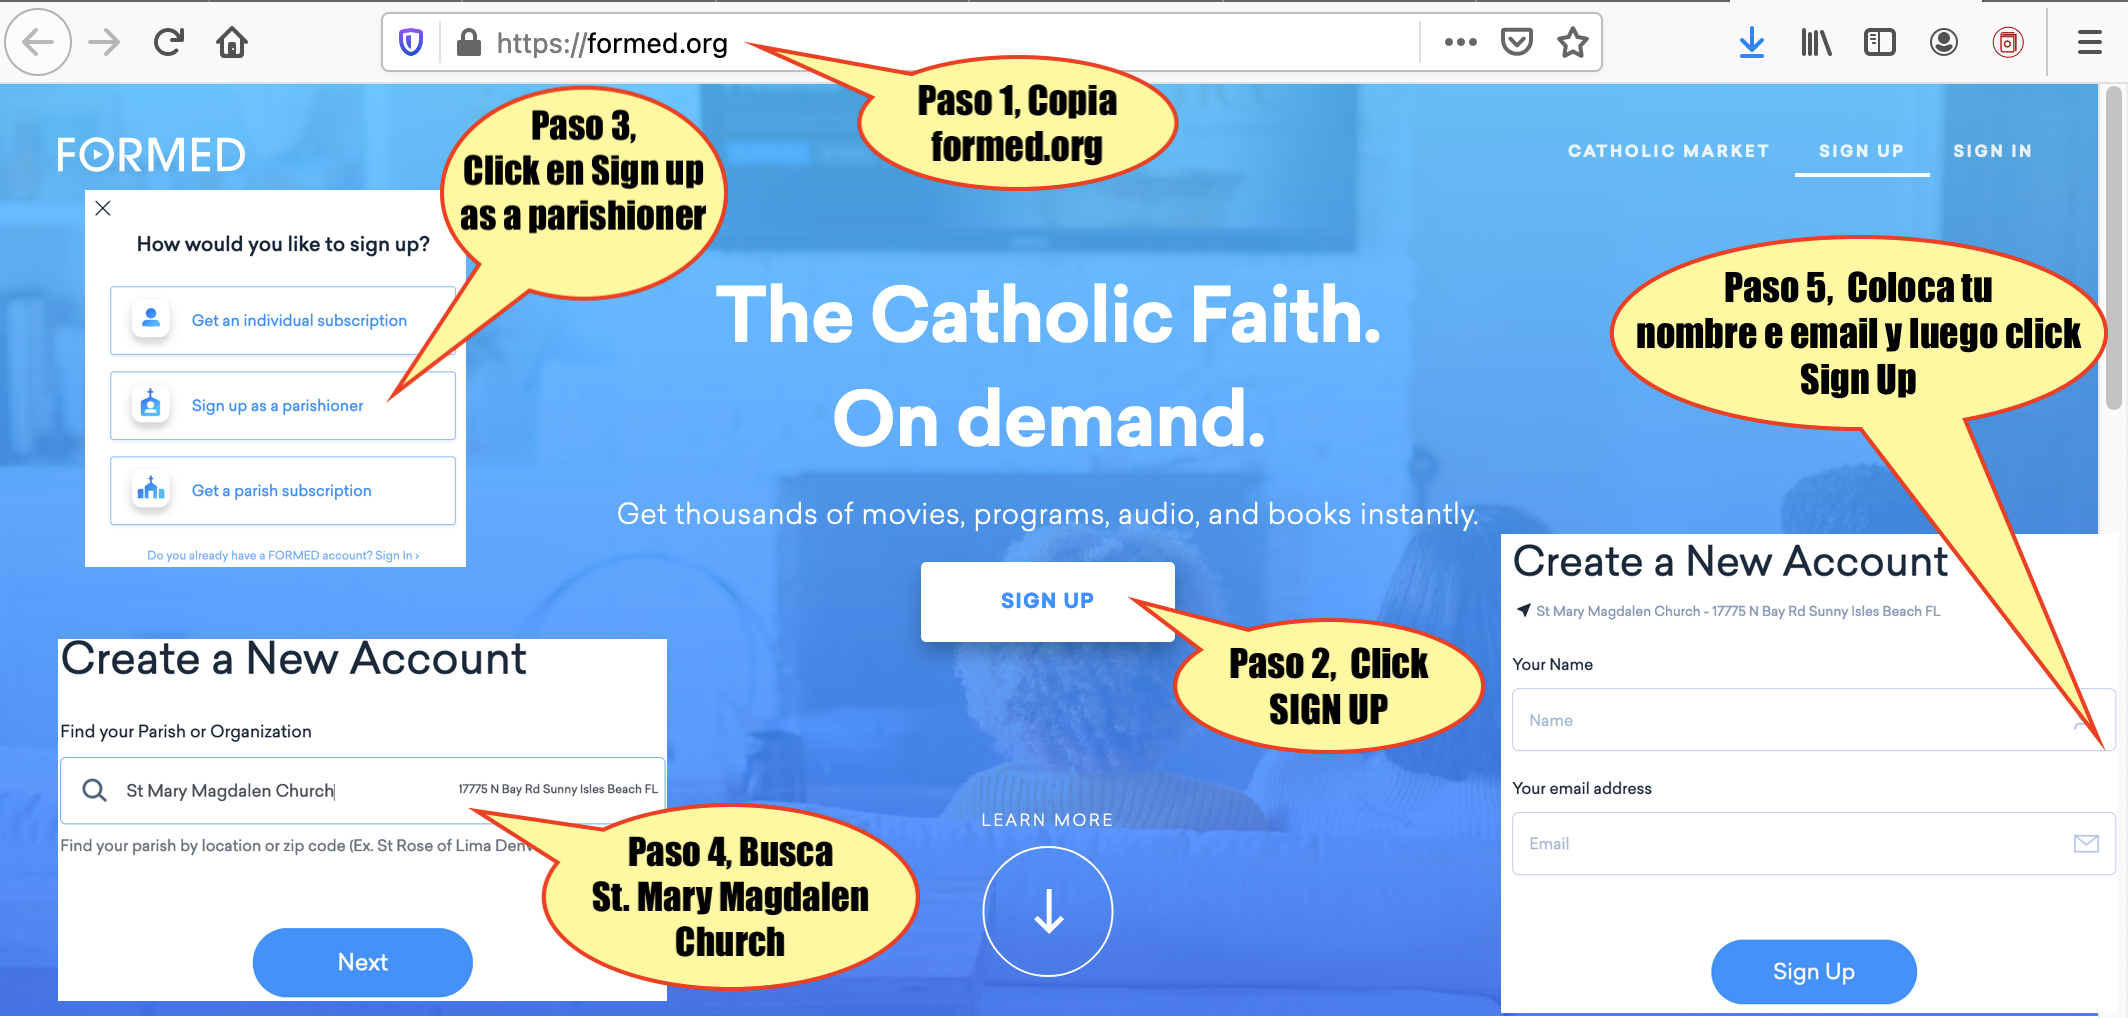Click the envelope icon in Email field
Viewport: 2128px width, 1018px height.
[x=2086, y=843]
